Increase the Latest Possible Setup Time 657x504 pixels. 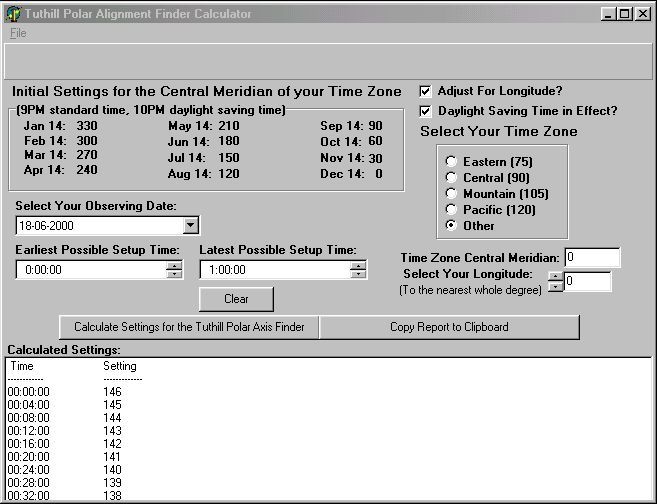(358, 265)
